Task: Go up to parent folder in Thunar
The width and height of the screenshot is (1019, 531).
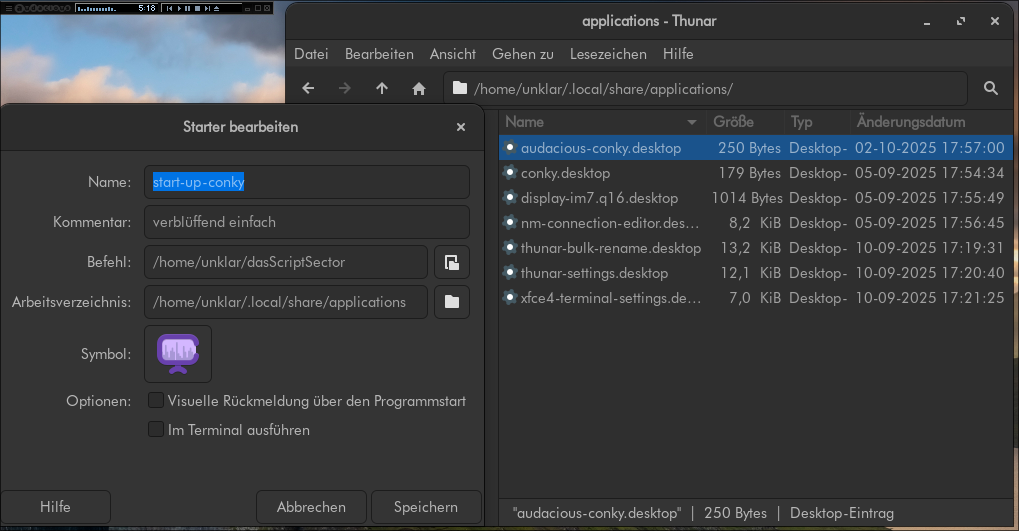Action: point(381,88)
